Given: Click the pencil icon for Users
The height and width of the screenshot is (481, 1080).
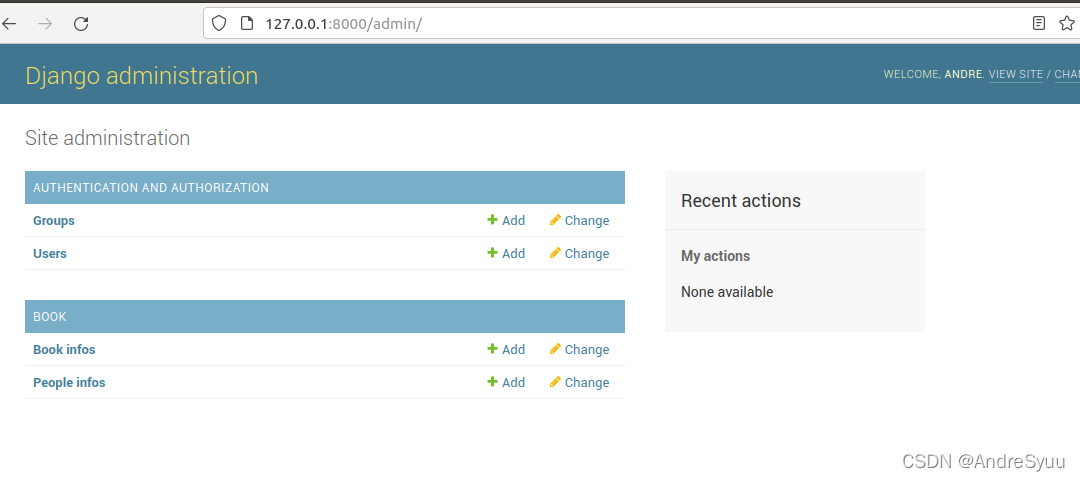Looking at the screenshot, I should (555, 253).
